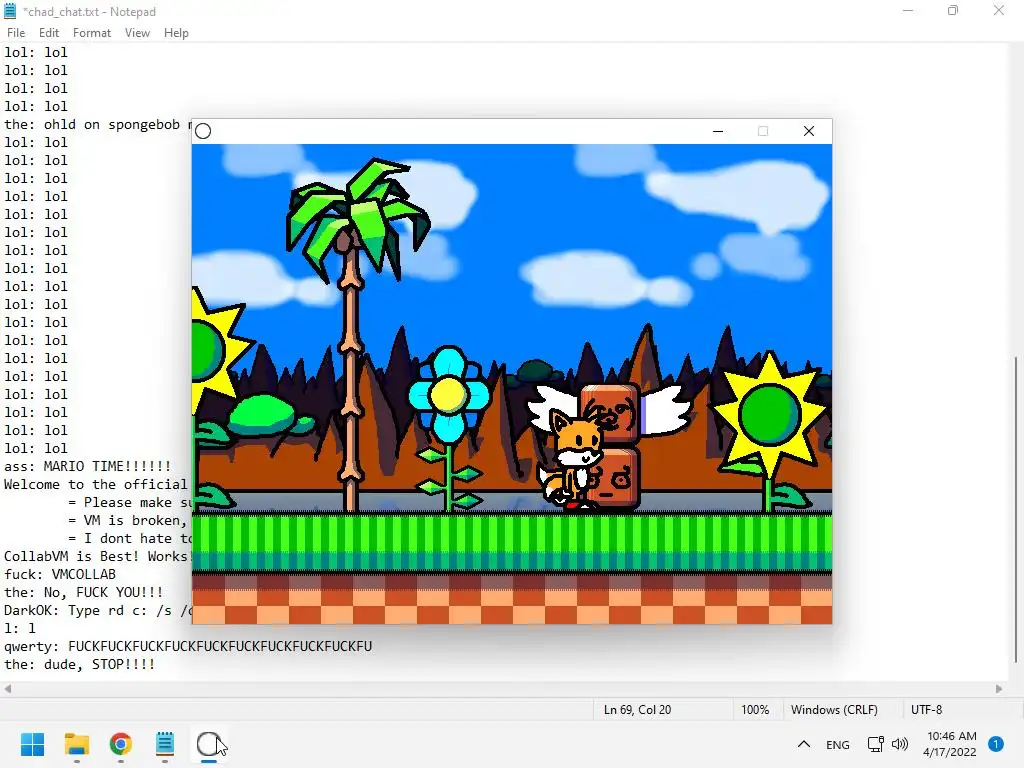Image resolution: width=1024 pixels, height=768 pixels.
Task: Click the line 'CollabVM is Best! Works'
Action: 97,556
